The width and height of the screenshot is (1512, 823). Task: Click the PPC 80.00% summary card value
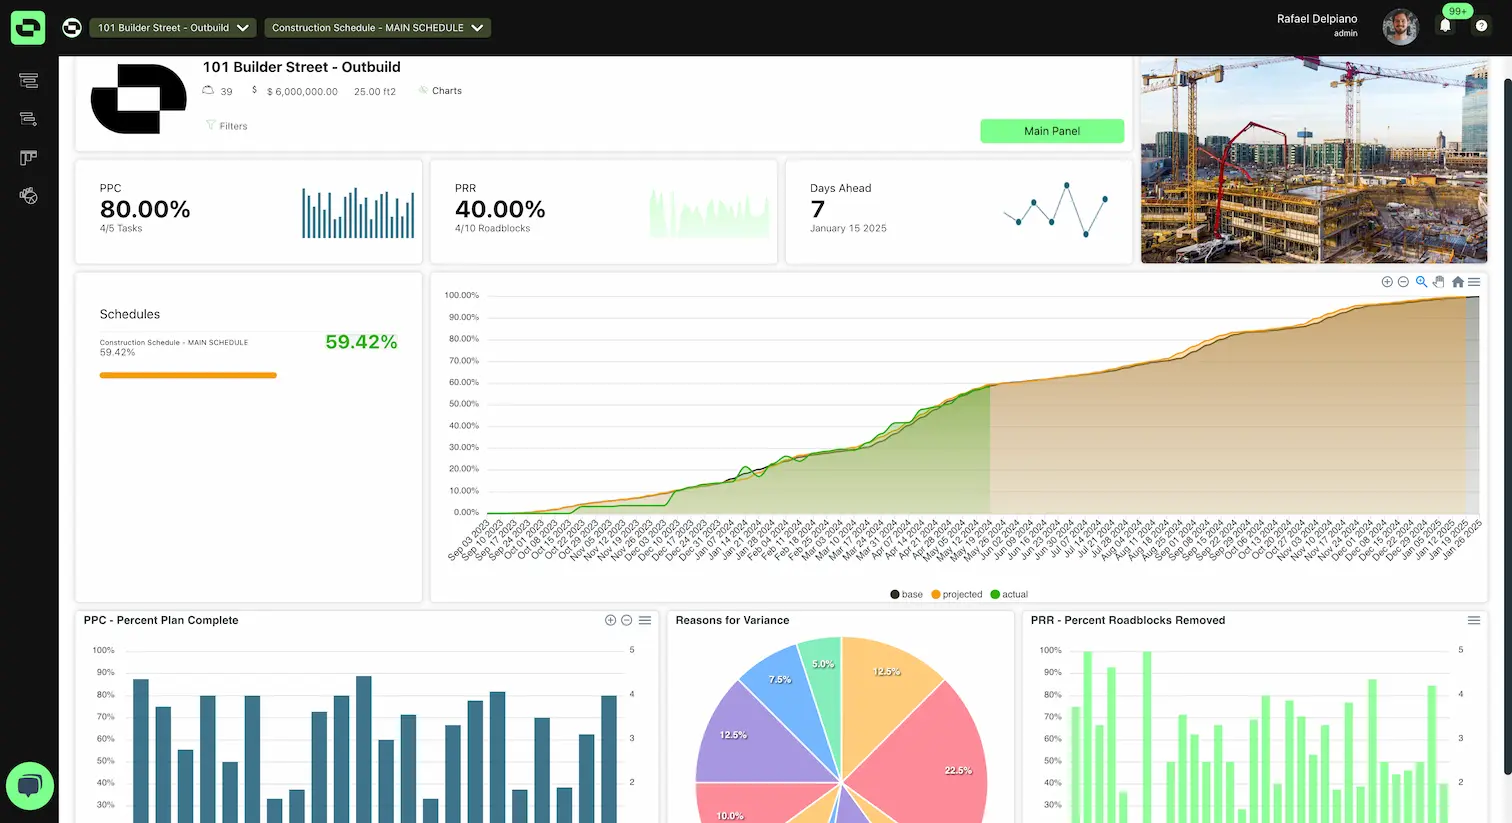click(145, 209)
